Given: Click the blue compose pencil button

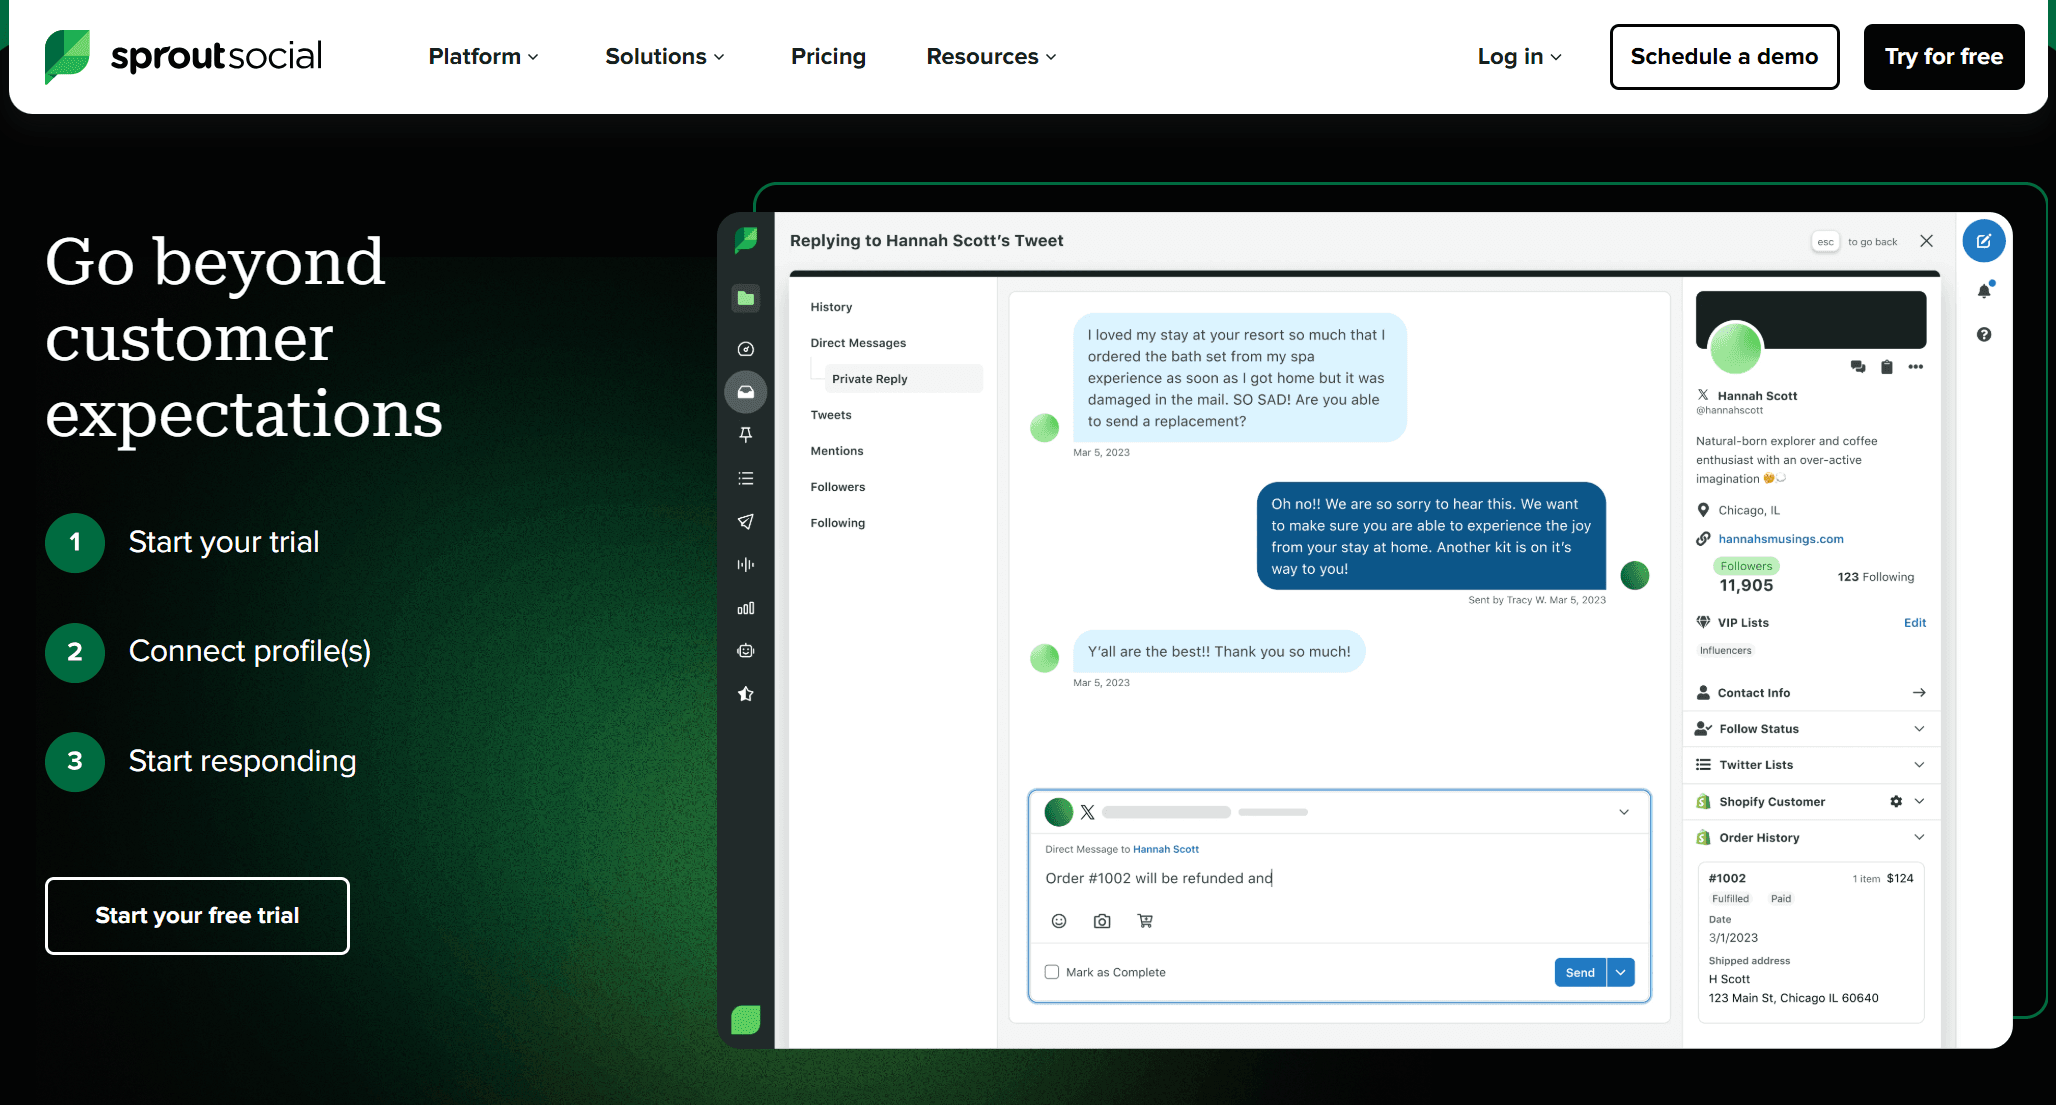Looking at the screenshot, I should click(x=1984, y=241).
